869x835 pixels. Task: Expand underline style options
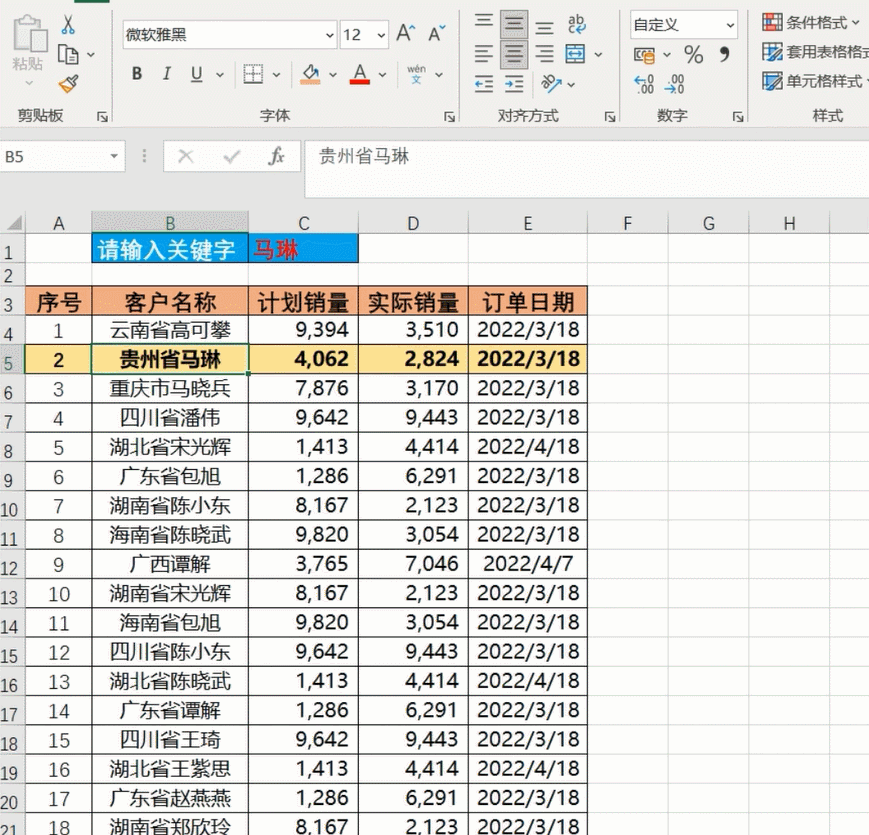click(x=220, y=75)
